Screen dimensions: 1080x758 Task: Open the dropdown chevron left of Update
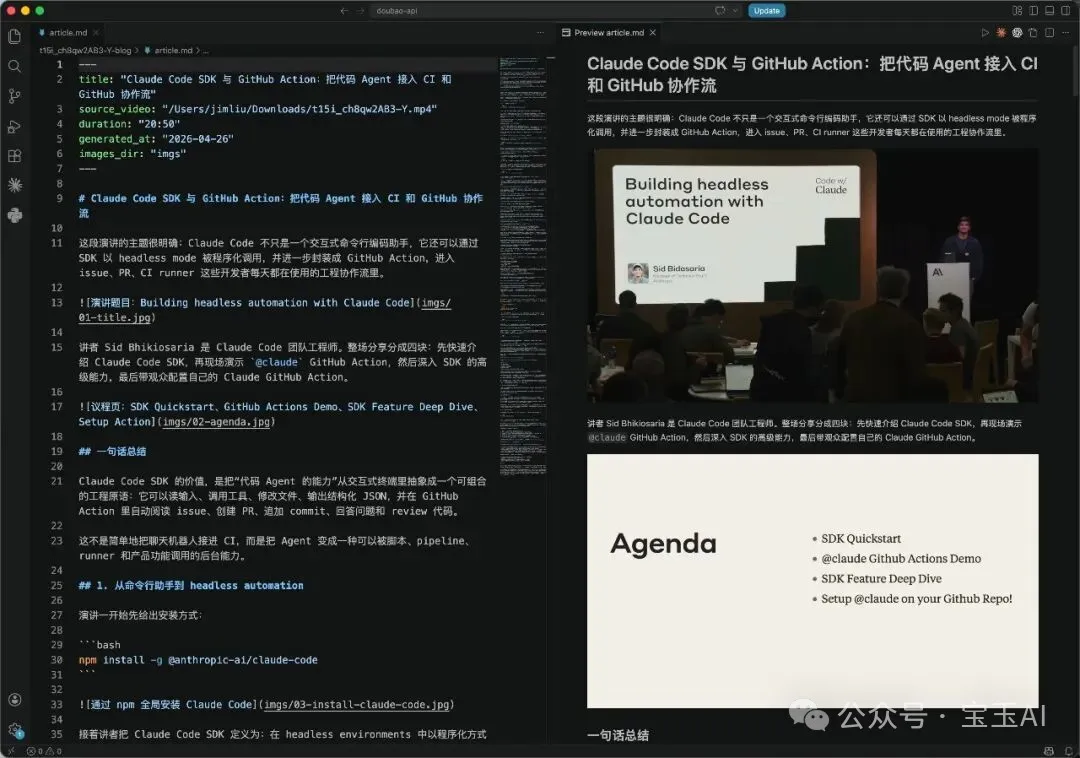pyautogui.click(x=735, y=10)
